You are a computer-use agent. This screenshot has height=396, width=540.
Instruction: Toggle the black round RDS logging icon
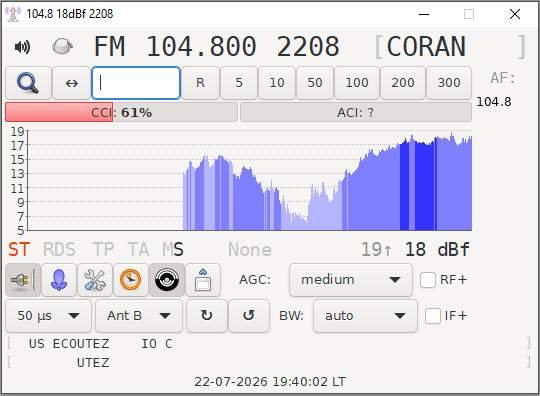coord(167,280)
